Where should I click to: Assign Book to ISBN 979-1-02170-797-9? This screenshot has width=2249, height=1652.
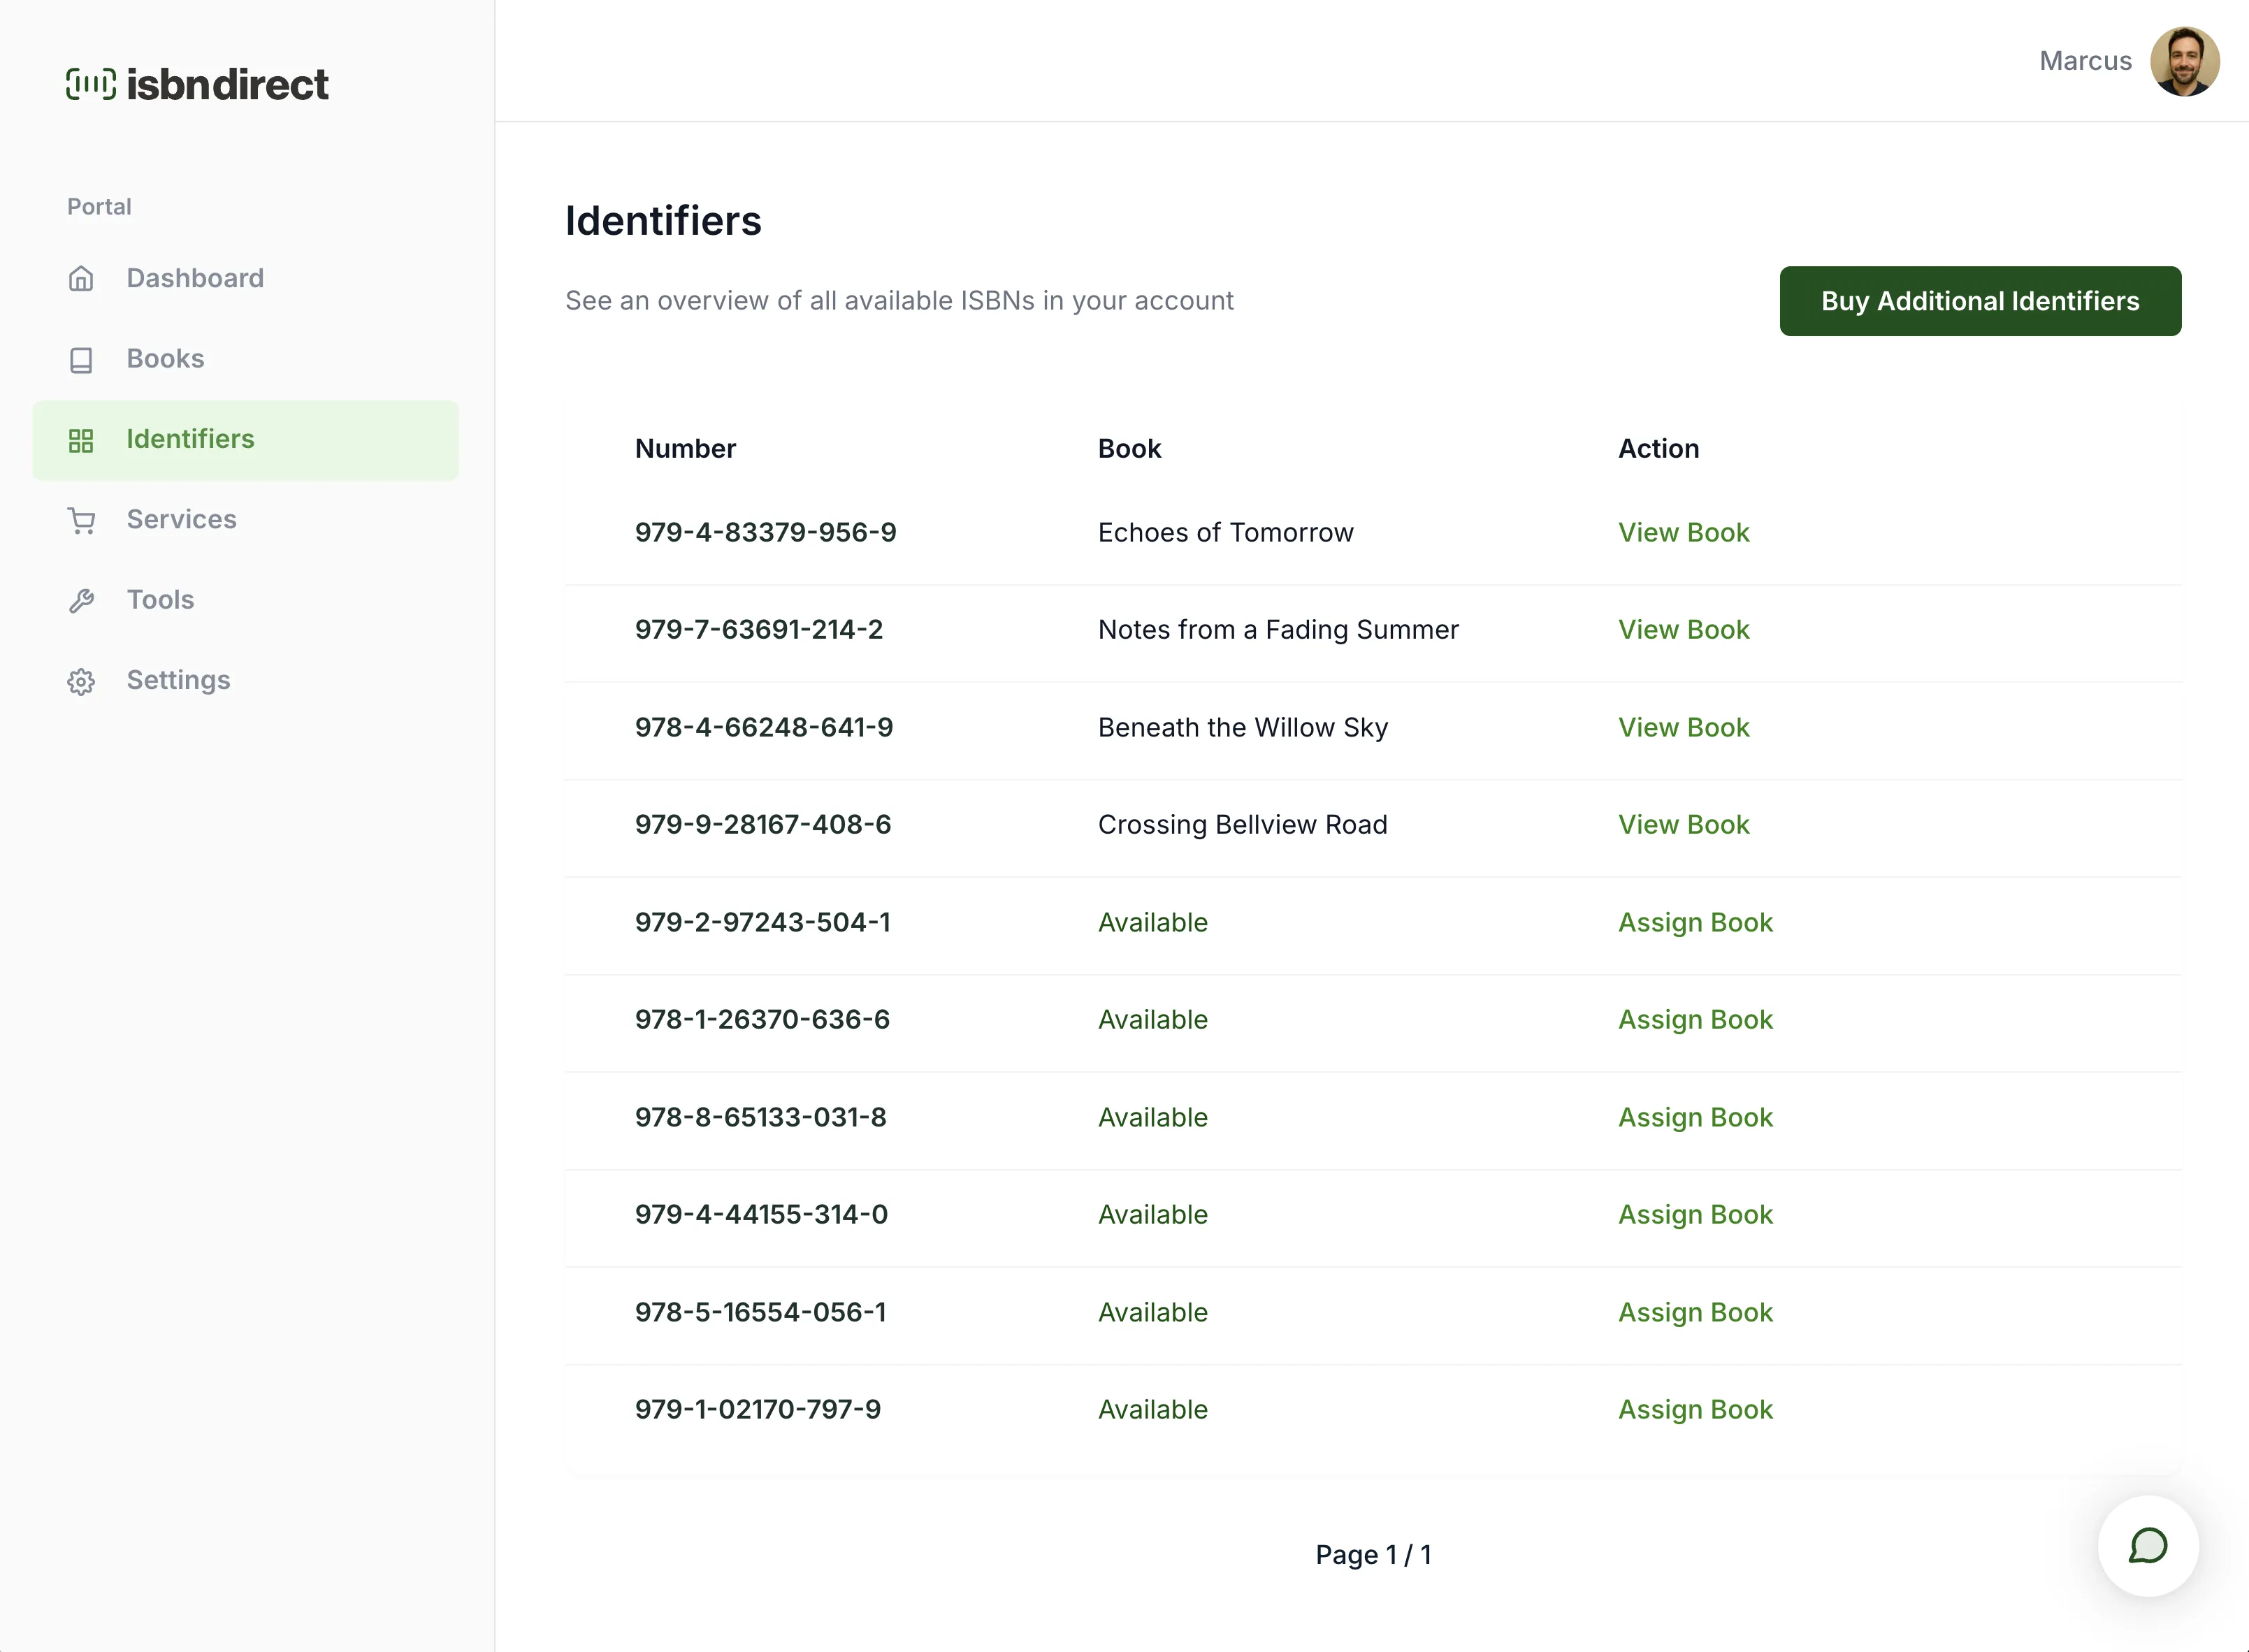click(x=1695, y=1409)
